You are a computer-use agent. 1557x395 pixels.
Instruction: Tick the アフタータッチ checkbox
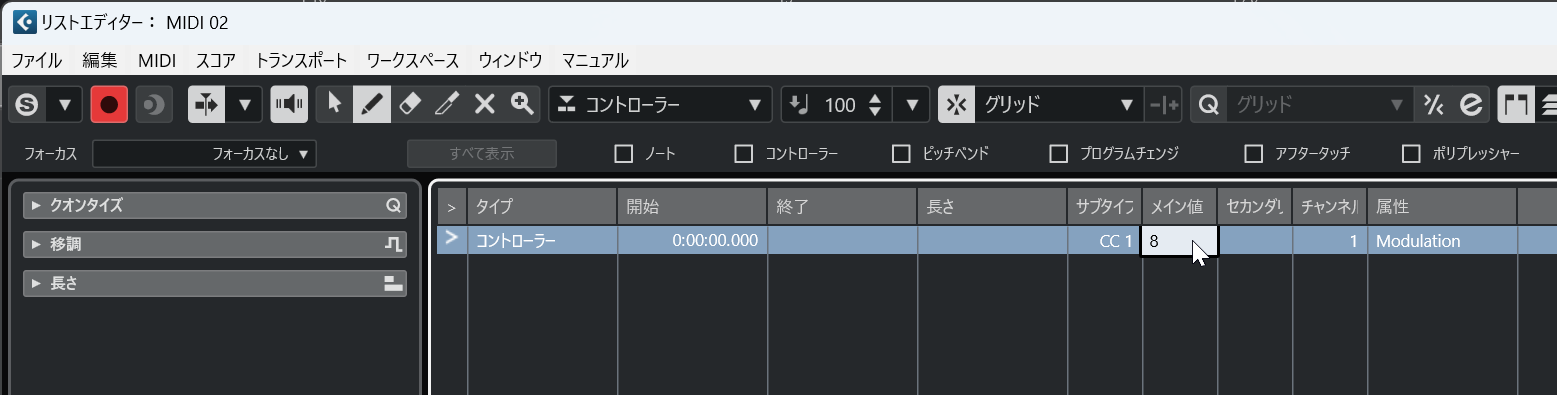(1254, 154)
